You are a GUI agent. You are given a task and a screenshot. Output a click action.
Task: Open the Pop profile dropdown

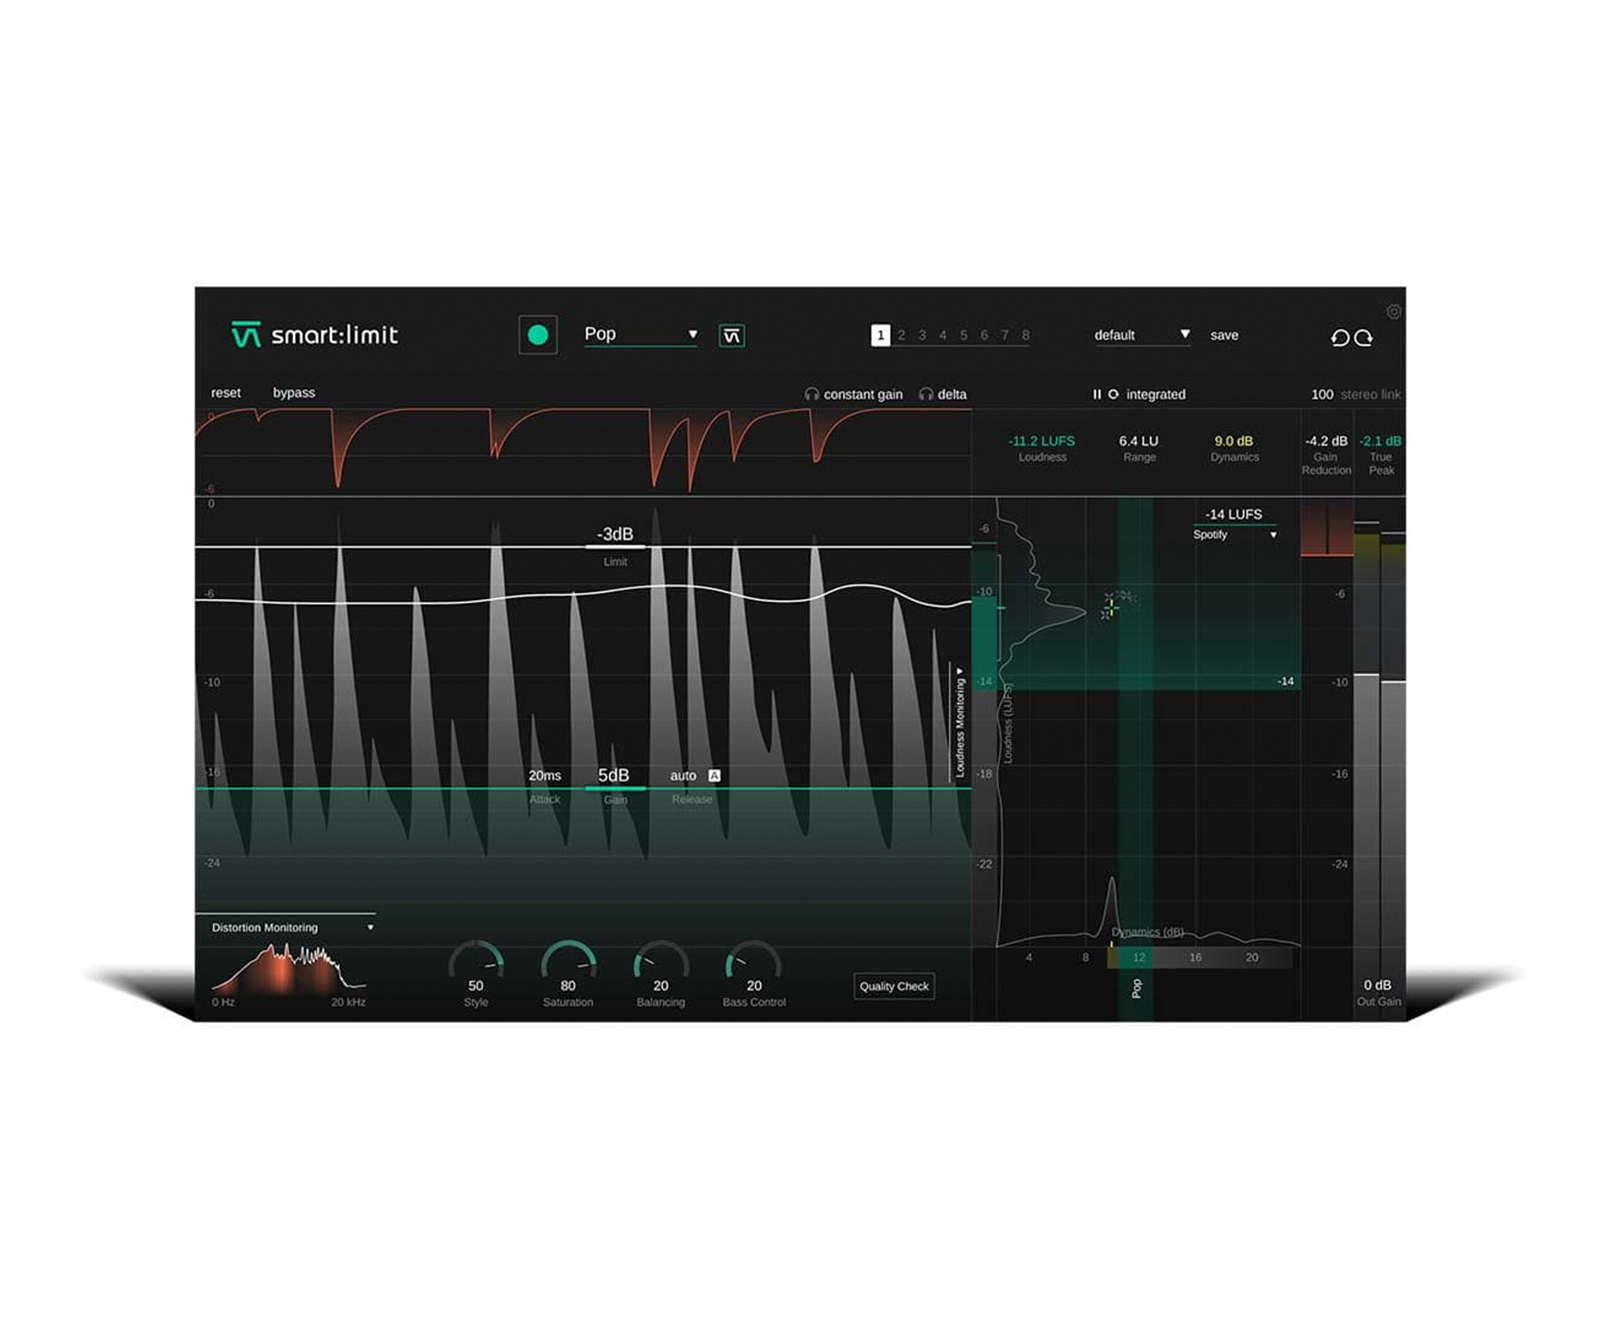coord(641,334)
